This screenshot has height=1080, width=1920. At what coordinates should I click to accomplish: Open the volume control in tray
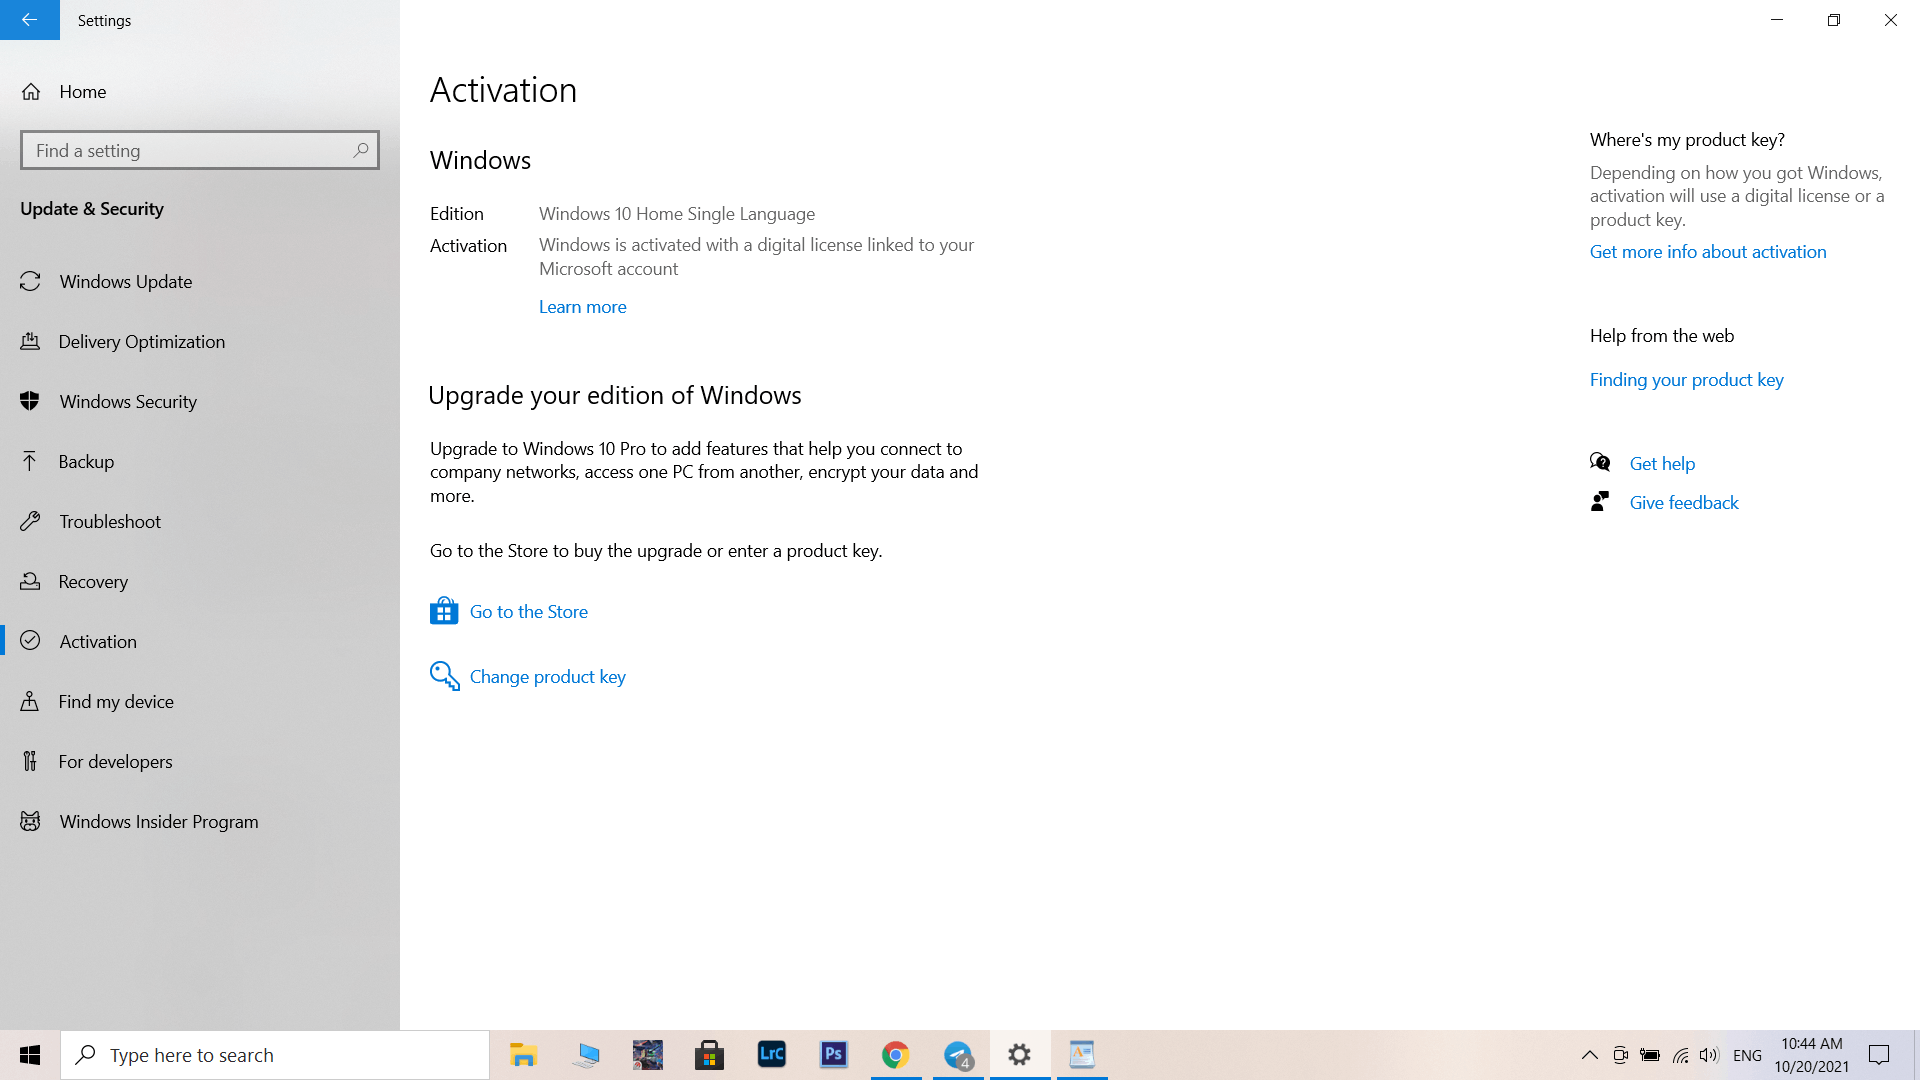tap(1709, 1055)
